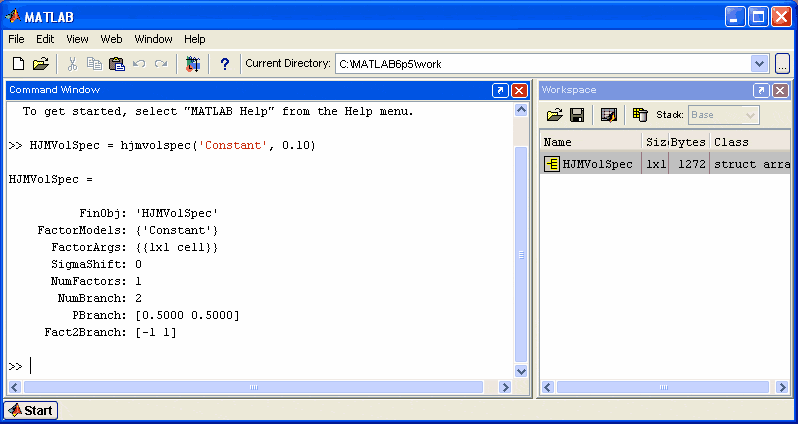Image resolution: width=798 pixels, height=425 pixels.
Task: Undock the Command Window
Action: (x=500, y=90)
